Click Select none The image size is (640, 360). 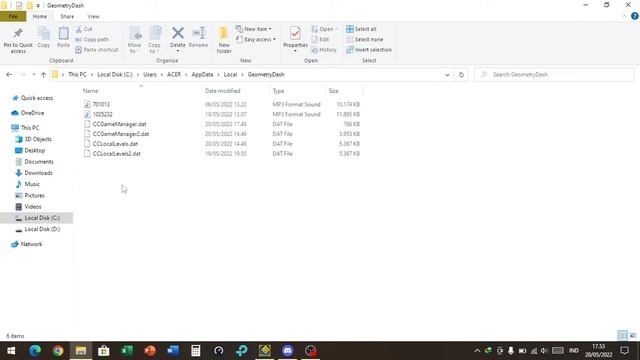click(x=365, y=40)
